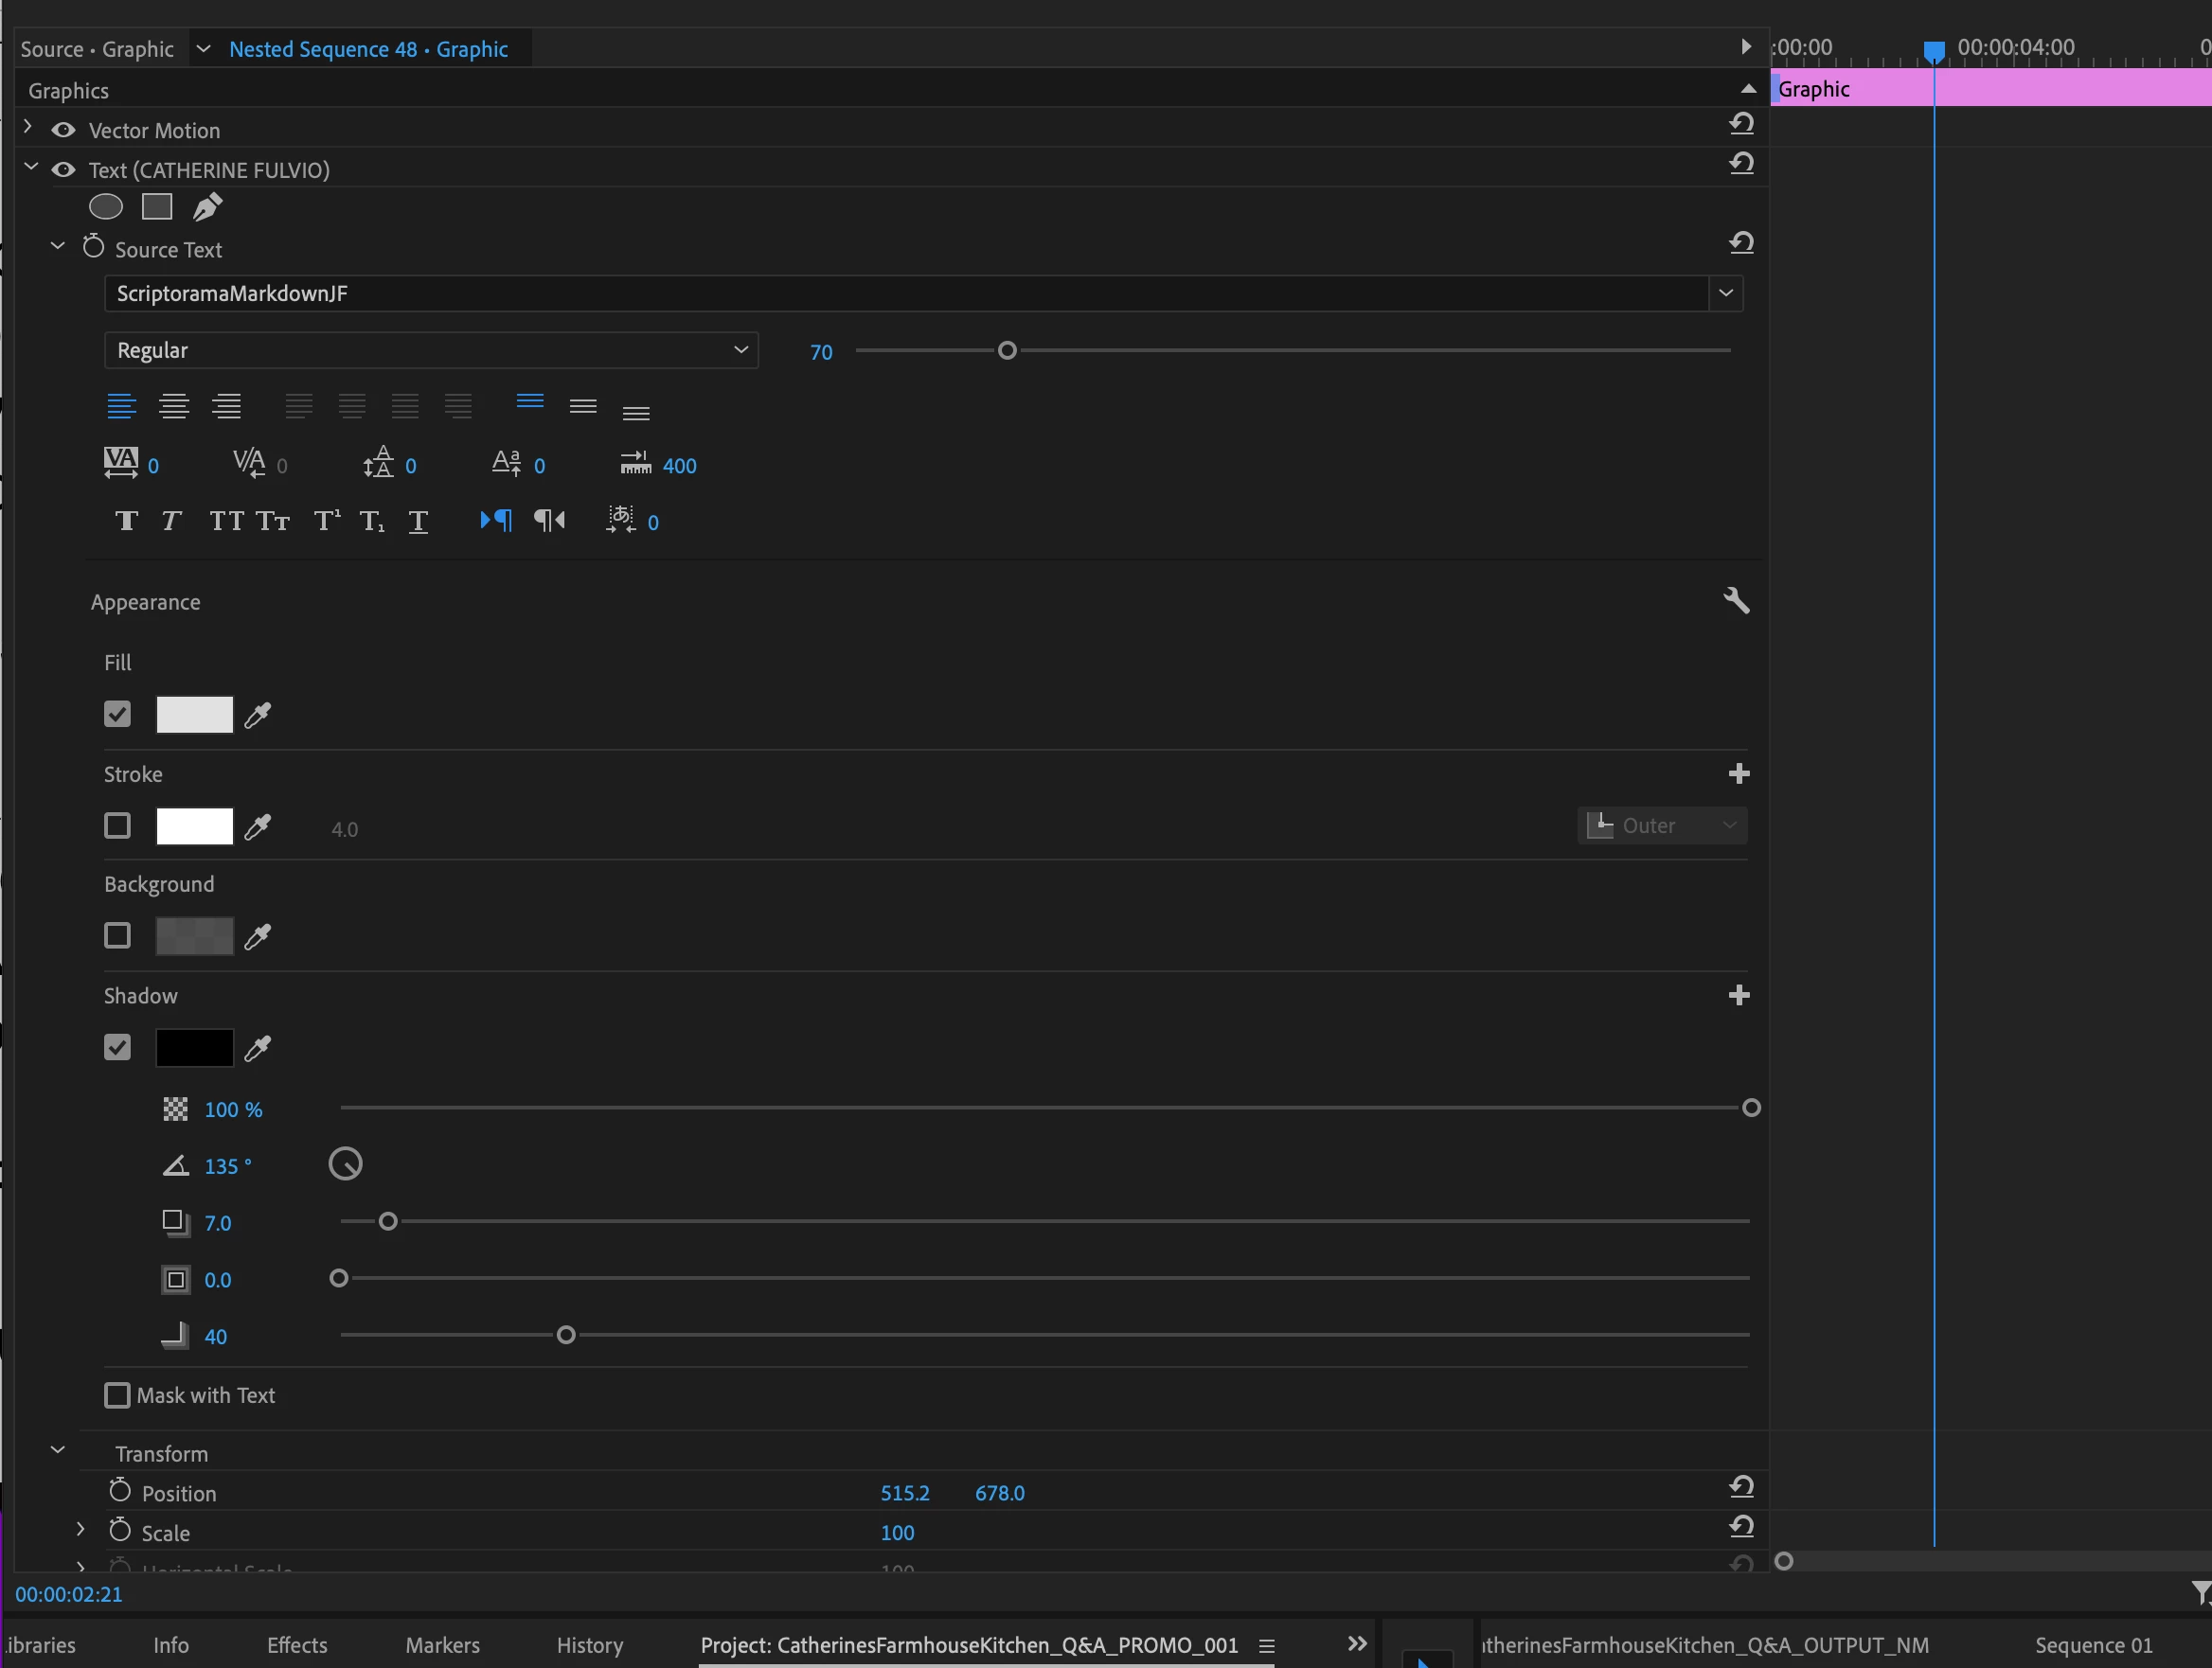Open Appearance wrench settings
2212x1668 pixels.
tap(1736, 601)
